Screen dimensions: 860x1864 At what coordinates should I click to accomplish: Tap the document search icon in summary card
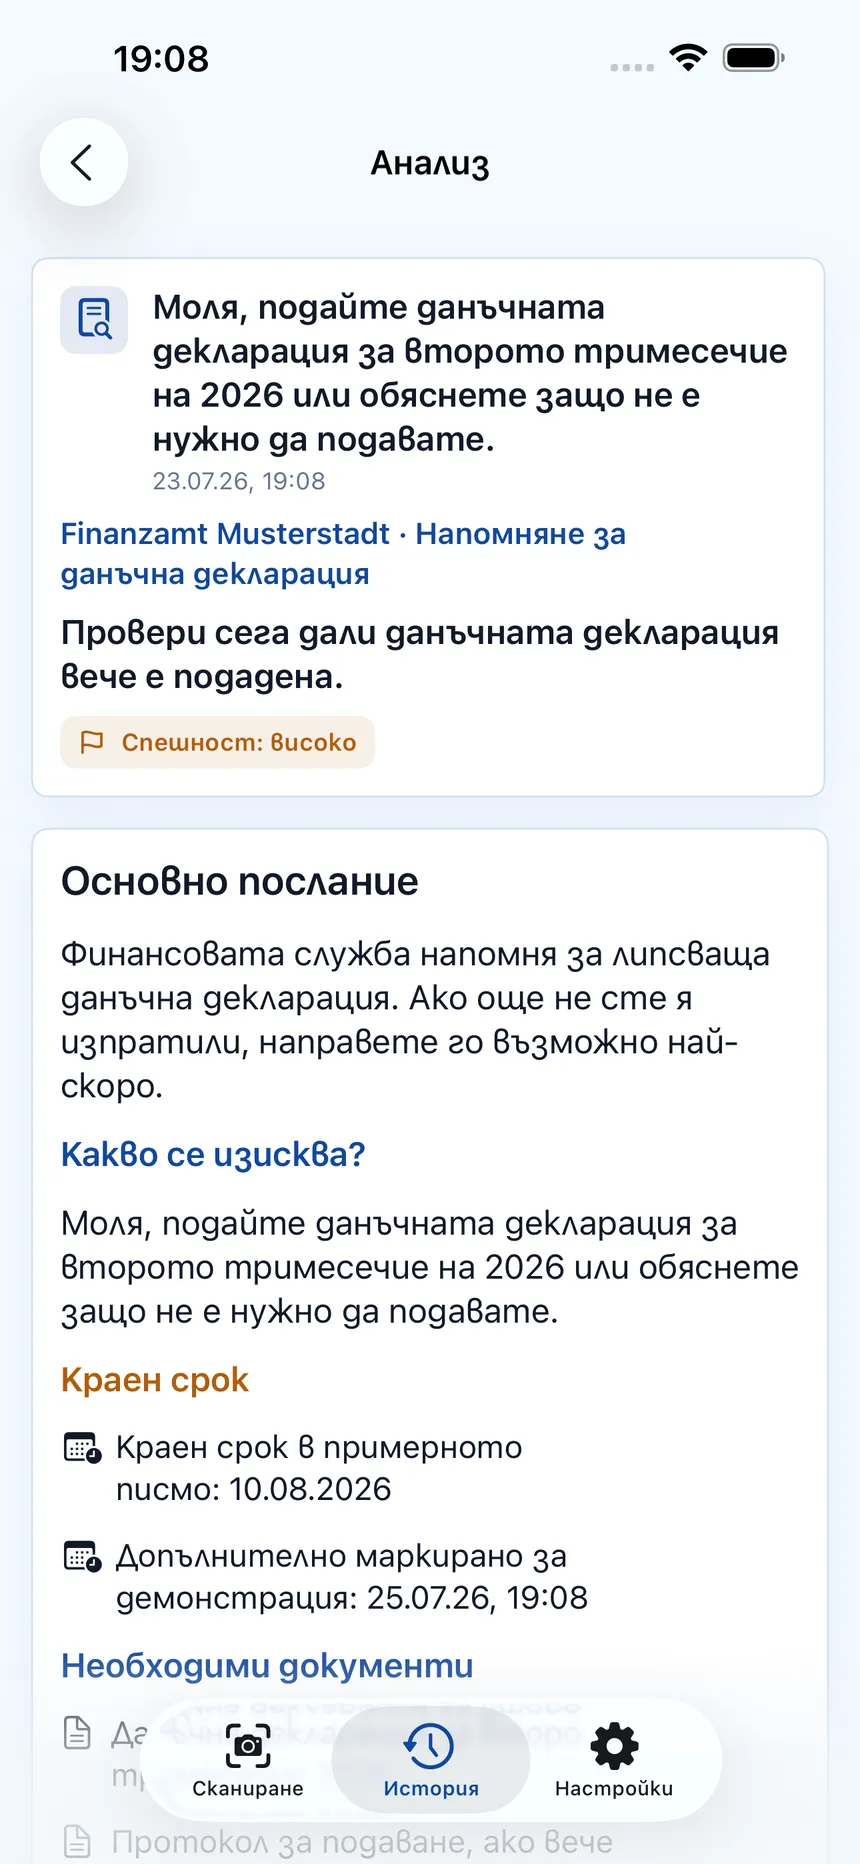click(94, 320)
